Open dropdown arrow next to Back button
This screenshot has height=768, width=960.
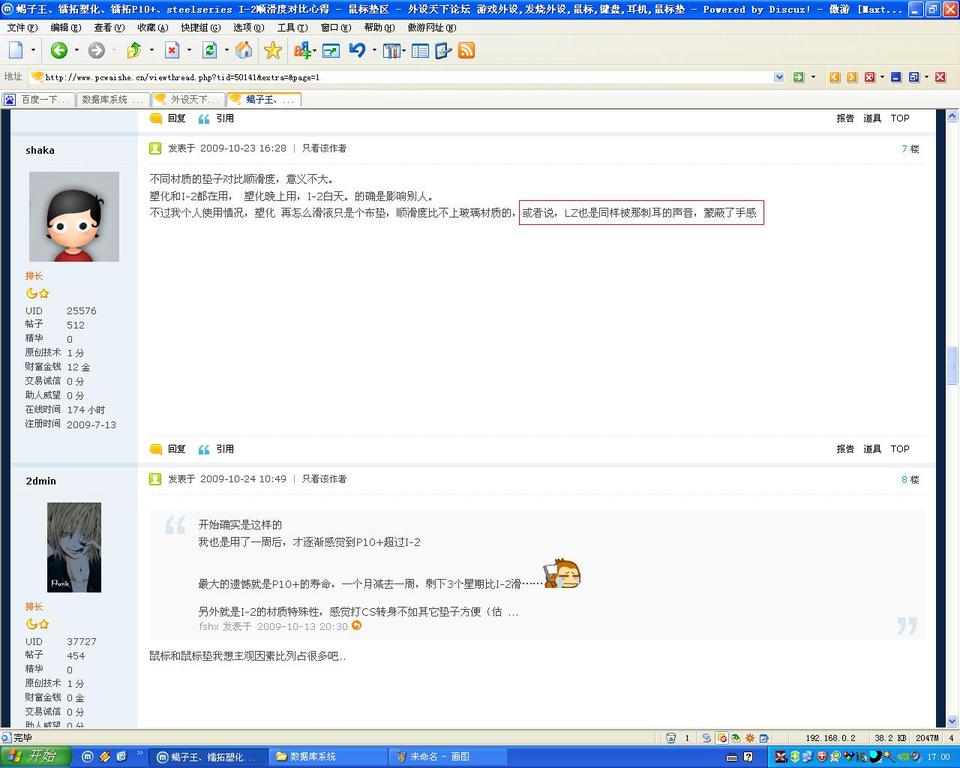pyautogui.click(x=76, y=50)
